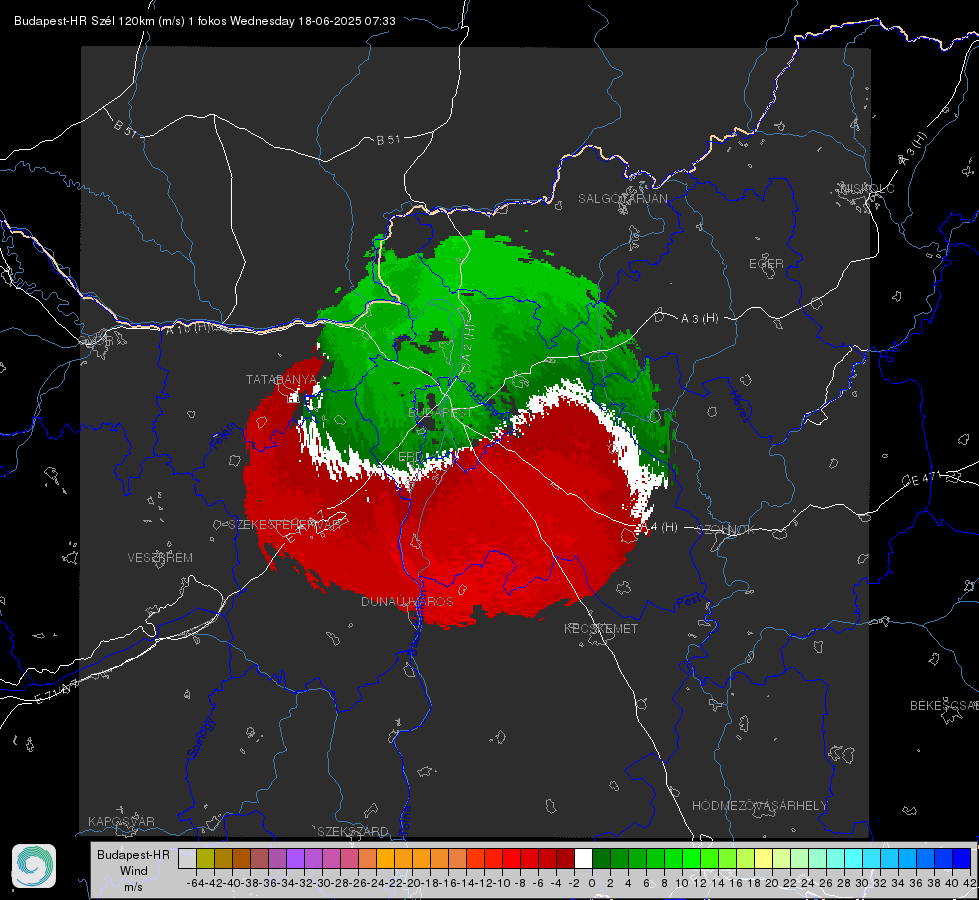The width and height of the screenshot is (979, 900).
Task: Click the SZEKESFEHERVAR city label
Action: [287, 525]
